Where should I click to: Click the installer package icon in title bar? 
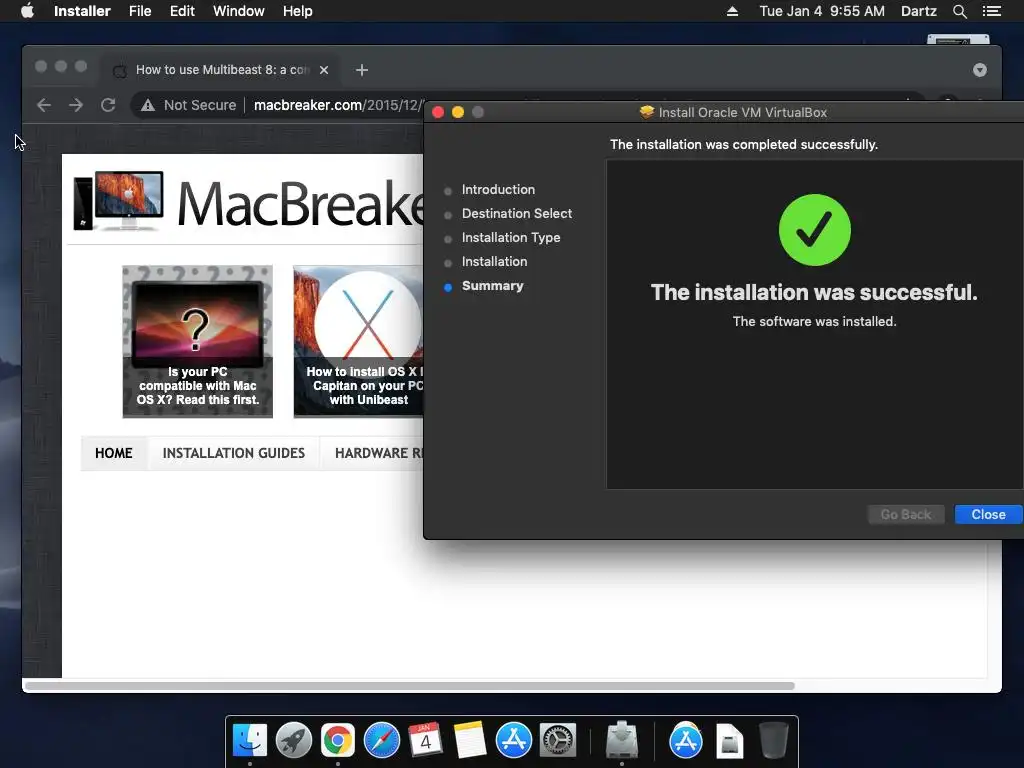(647, 112)
